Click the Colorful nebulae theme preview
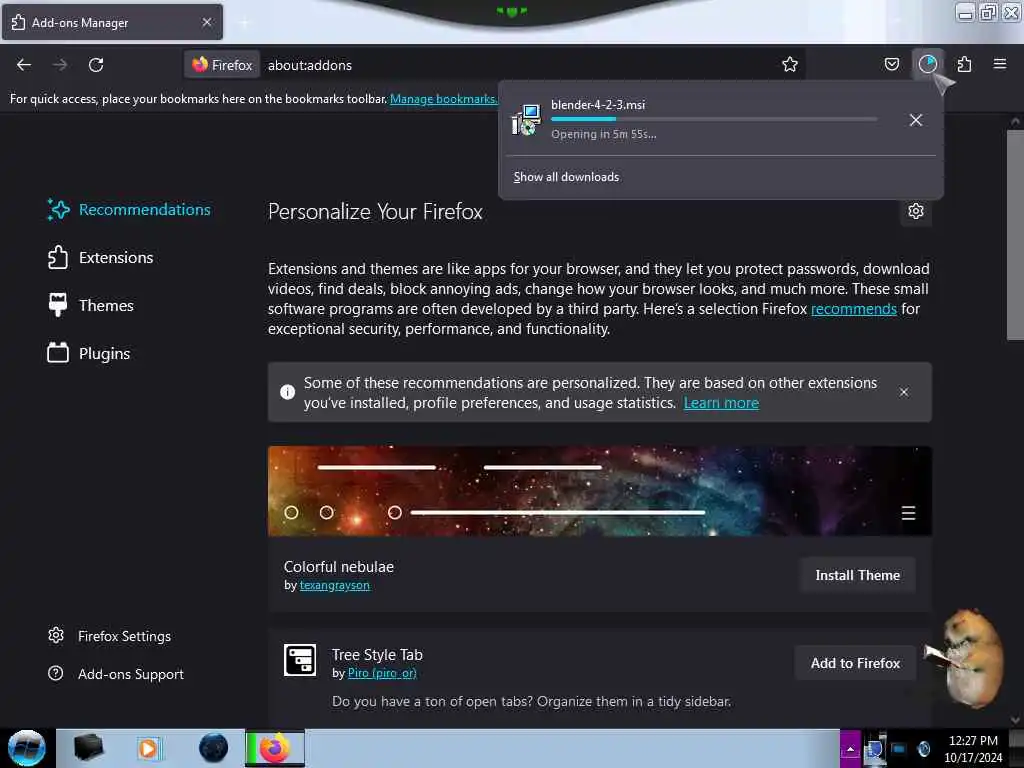This screenshot has width=1024, height=768. 600,491
